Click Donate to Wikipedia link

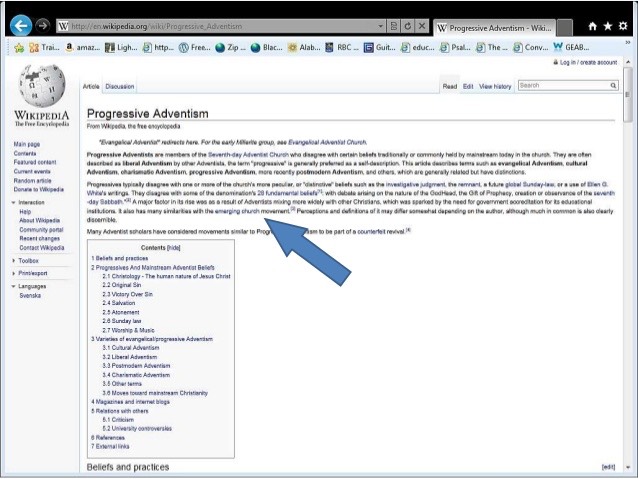click(x=39, y=189)
